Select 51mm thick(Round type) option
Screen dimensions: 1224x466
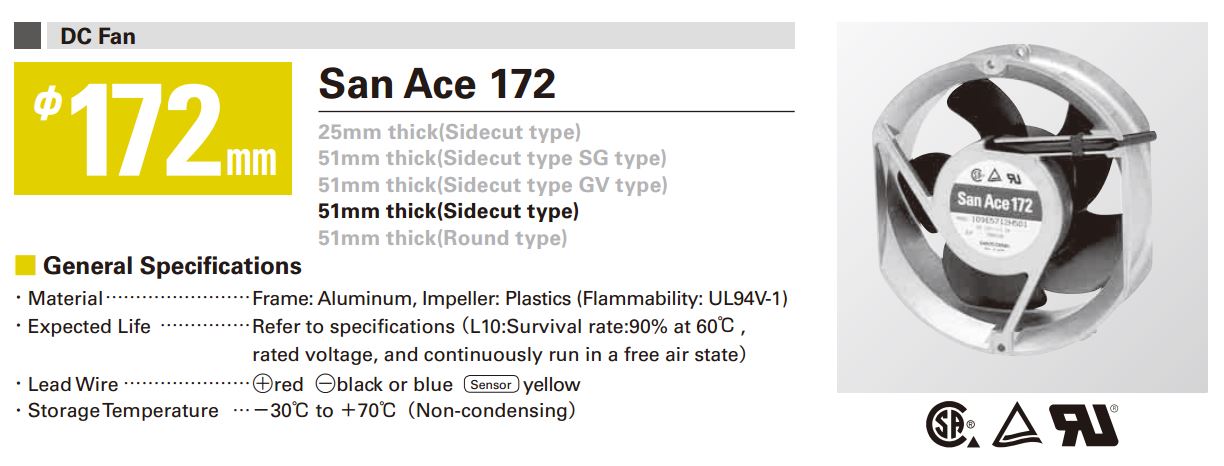(x=442, y=238)
